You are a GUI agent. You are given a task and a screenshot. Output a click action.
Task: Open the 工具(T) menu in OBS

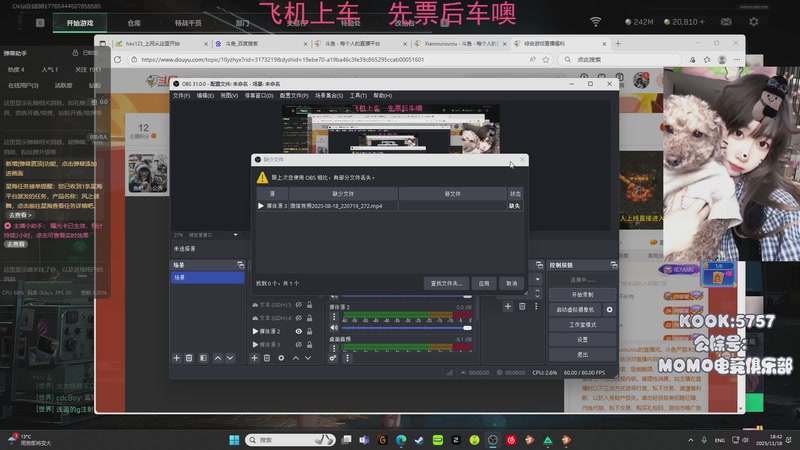point(358,96)
